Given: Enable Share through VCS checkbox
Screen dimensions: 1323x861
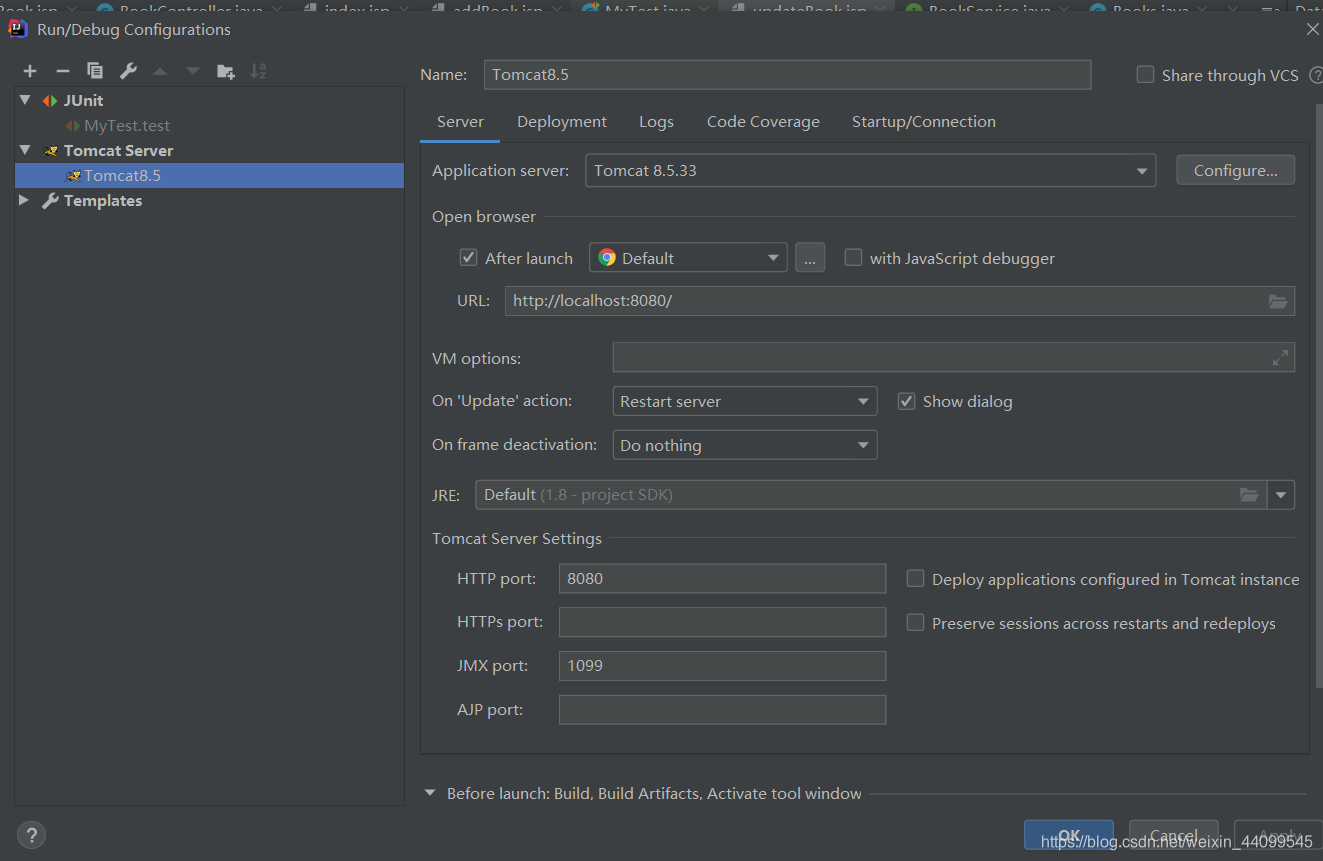Looking at the screenshot, I should (x=1146, y=75).
